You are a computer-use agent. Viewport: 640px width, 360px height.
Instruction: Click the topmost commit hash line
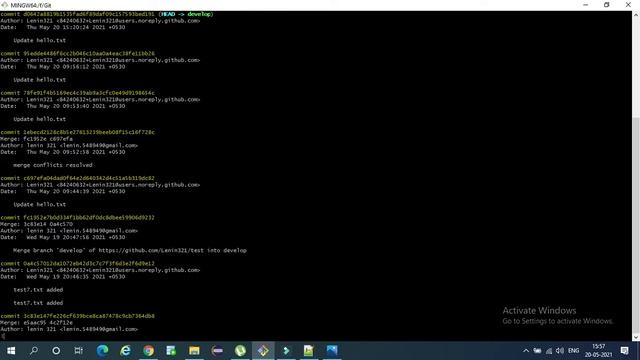(107, 14)
